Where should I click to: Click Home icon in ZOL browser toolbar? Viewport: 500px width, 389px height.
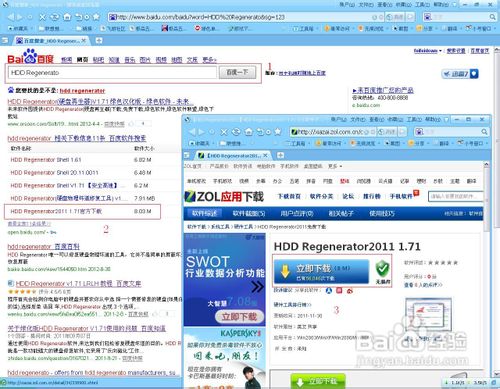(248, 132)
